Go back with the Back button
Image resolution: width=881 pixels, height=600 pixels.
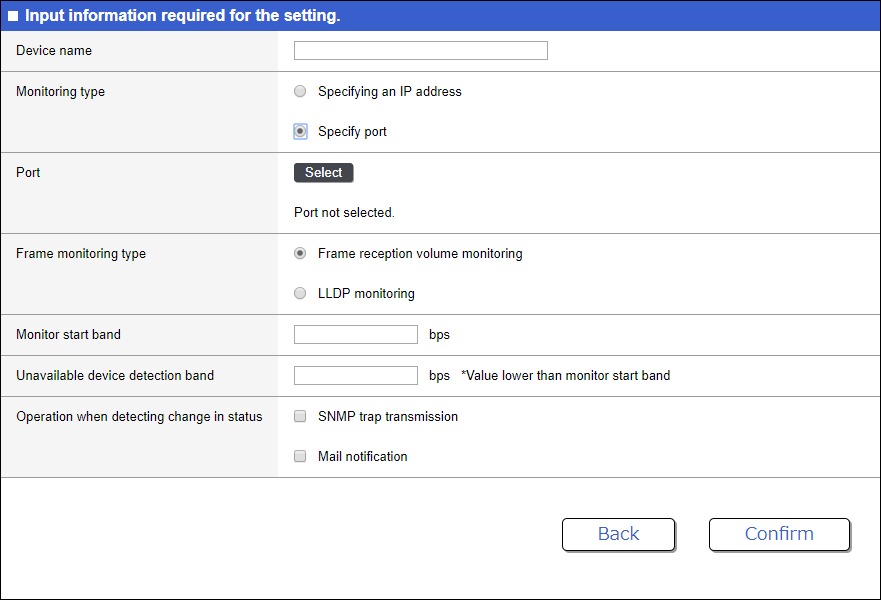618,534
